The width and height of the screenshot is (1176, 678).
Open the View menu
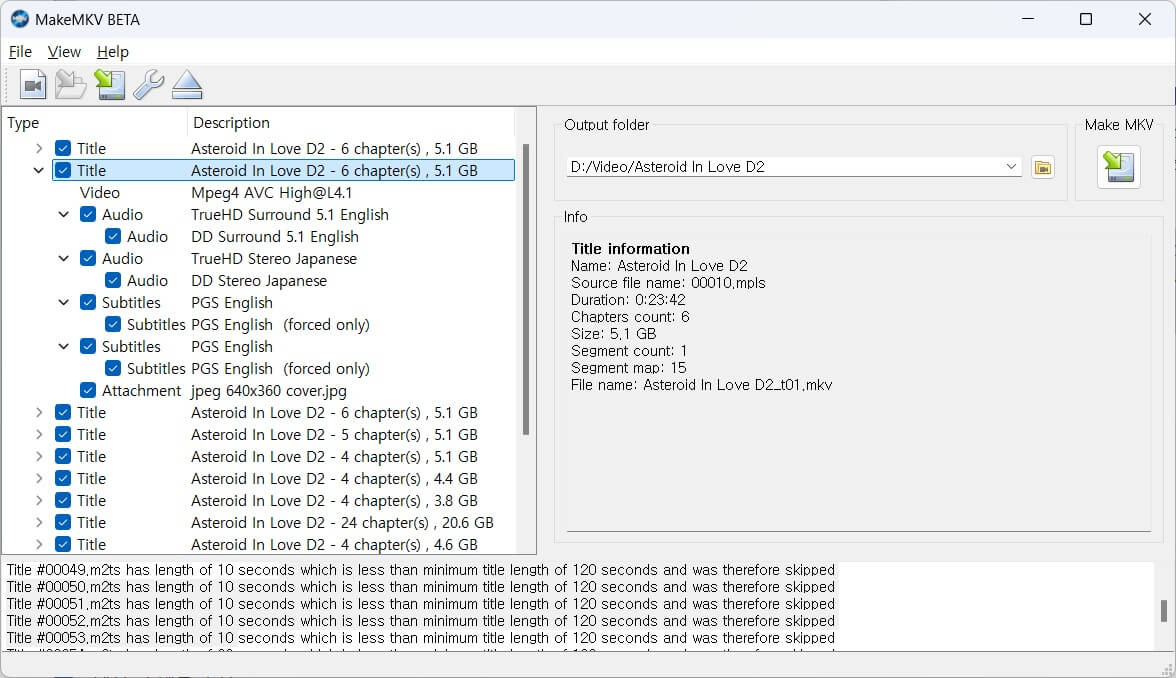click(64, 52)
